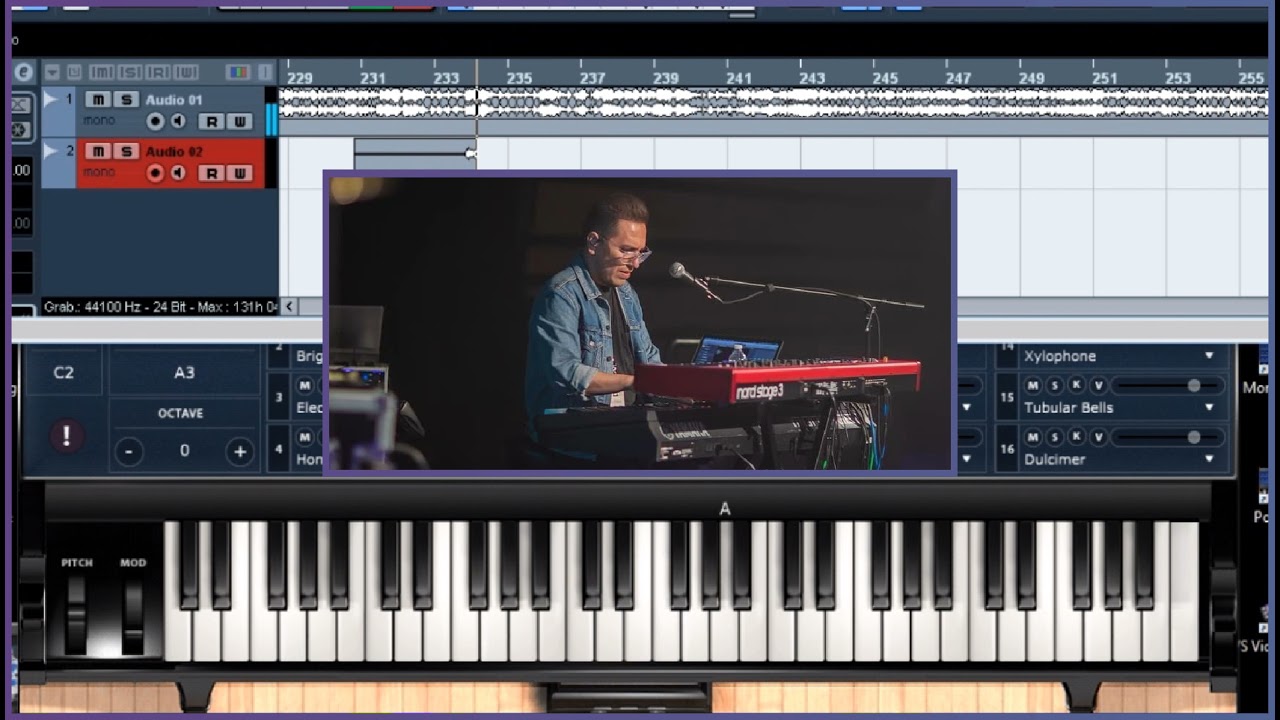The width and height of the screenshot is (1280, 720).
Task: Select the Audio 01 waveform clip
Action: (x=773, y=102)
